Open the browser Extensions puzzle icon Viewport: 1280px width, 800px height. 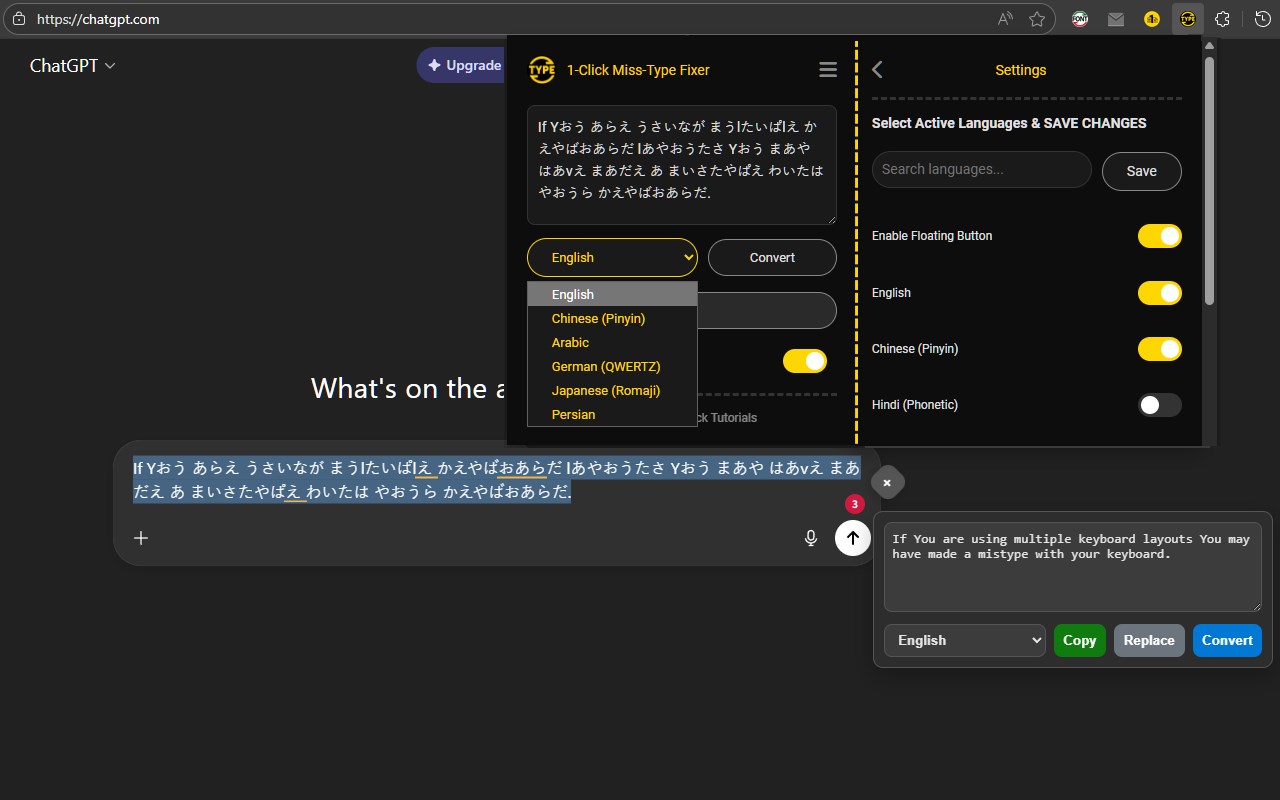1222,19
